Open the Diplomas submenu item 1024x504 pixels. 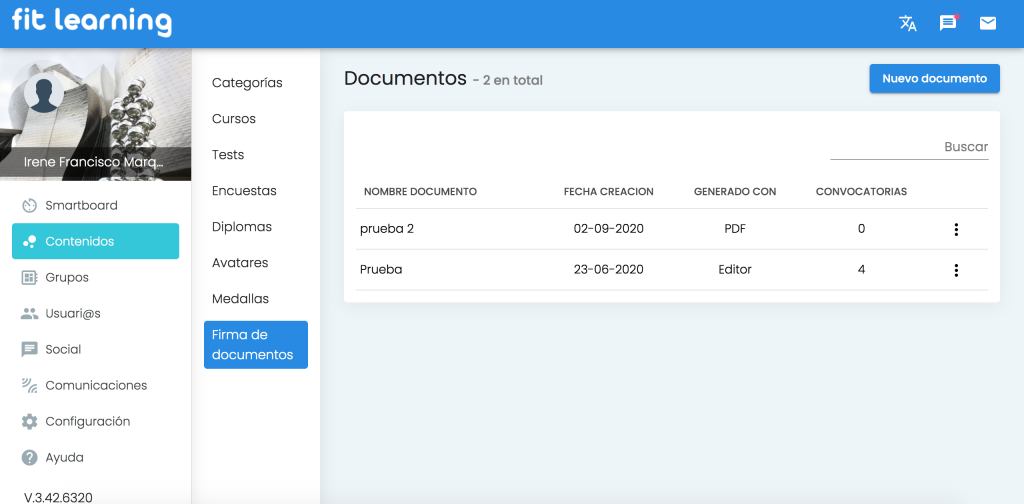tap(241, 227)
